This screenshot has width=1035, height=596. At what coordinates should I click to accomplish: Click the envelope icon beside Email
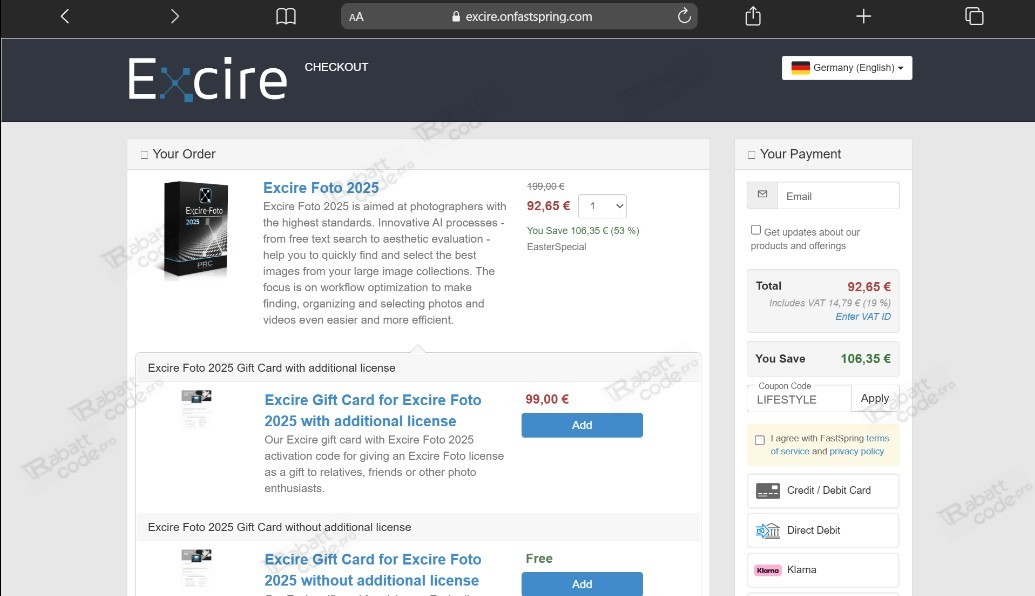(762, 194)
